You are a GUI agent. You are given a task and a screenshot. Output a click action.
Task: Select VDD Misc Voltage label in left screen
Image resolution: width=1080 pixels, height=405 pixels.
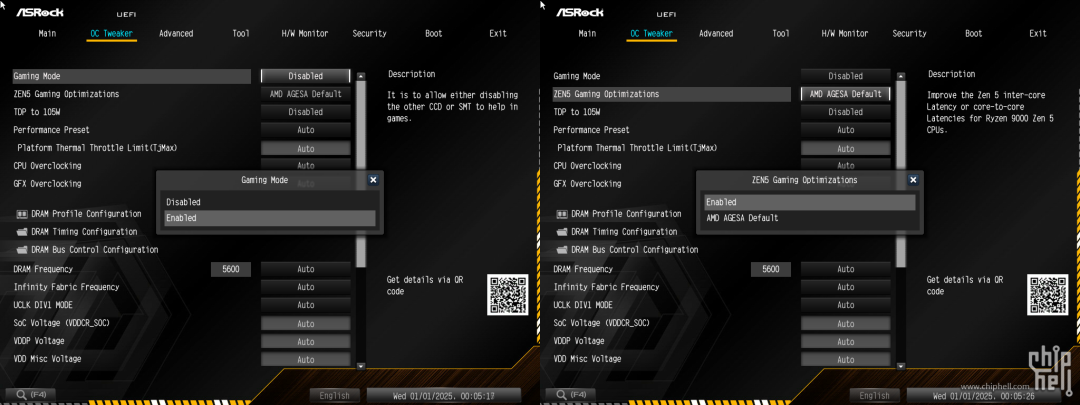(47, 360)
